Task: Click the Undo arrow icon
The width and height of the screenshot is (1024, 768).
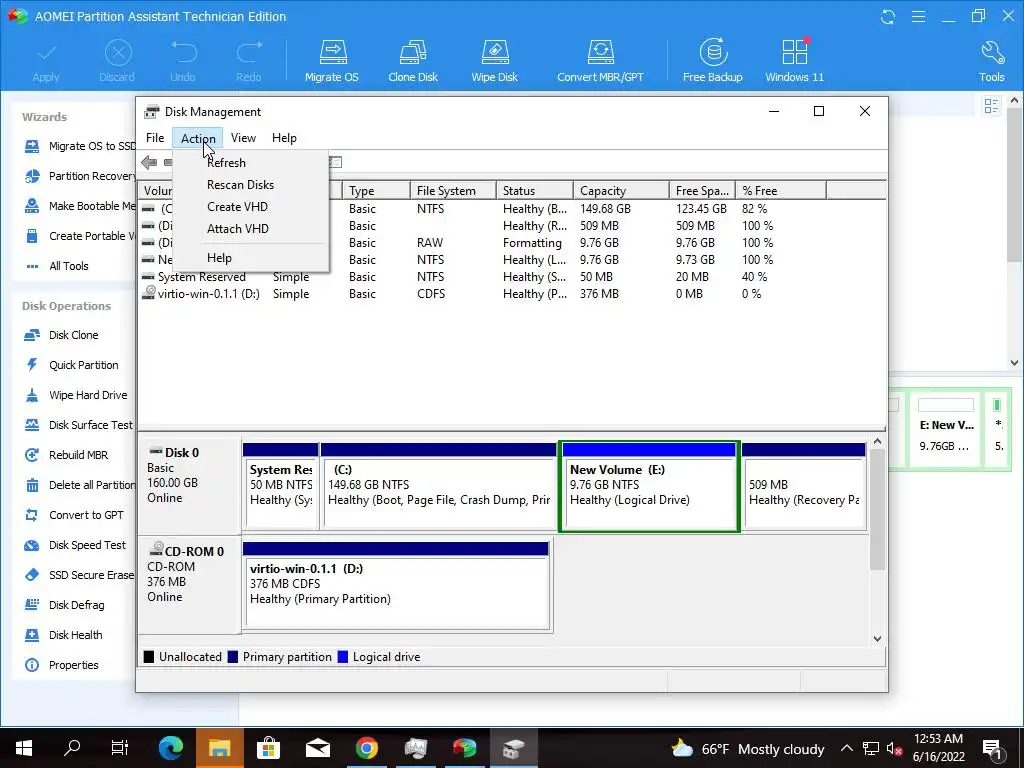Action: pyautogui.click(x=183, y=61)
